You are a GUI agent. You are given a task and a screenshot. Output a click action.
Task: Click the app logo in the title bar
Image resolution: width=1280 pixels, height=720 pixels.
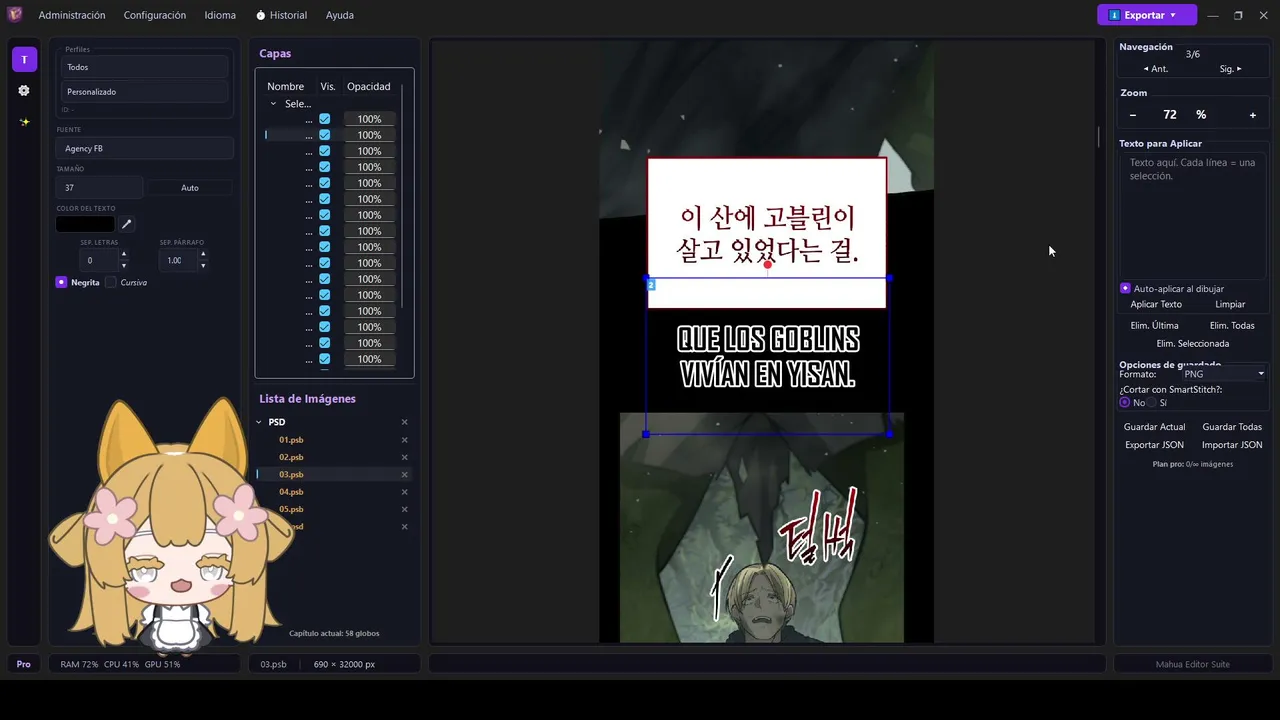15,15
